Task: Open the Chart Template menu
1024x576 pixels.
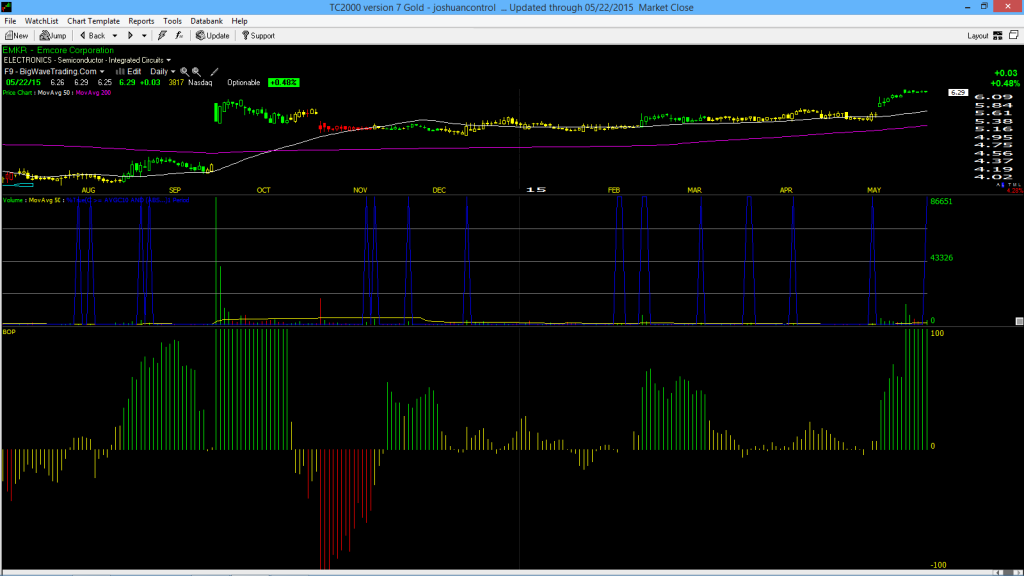Action: click(93, 21)
